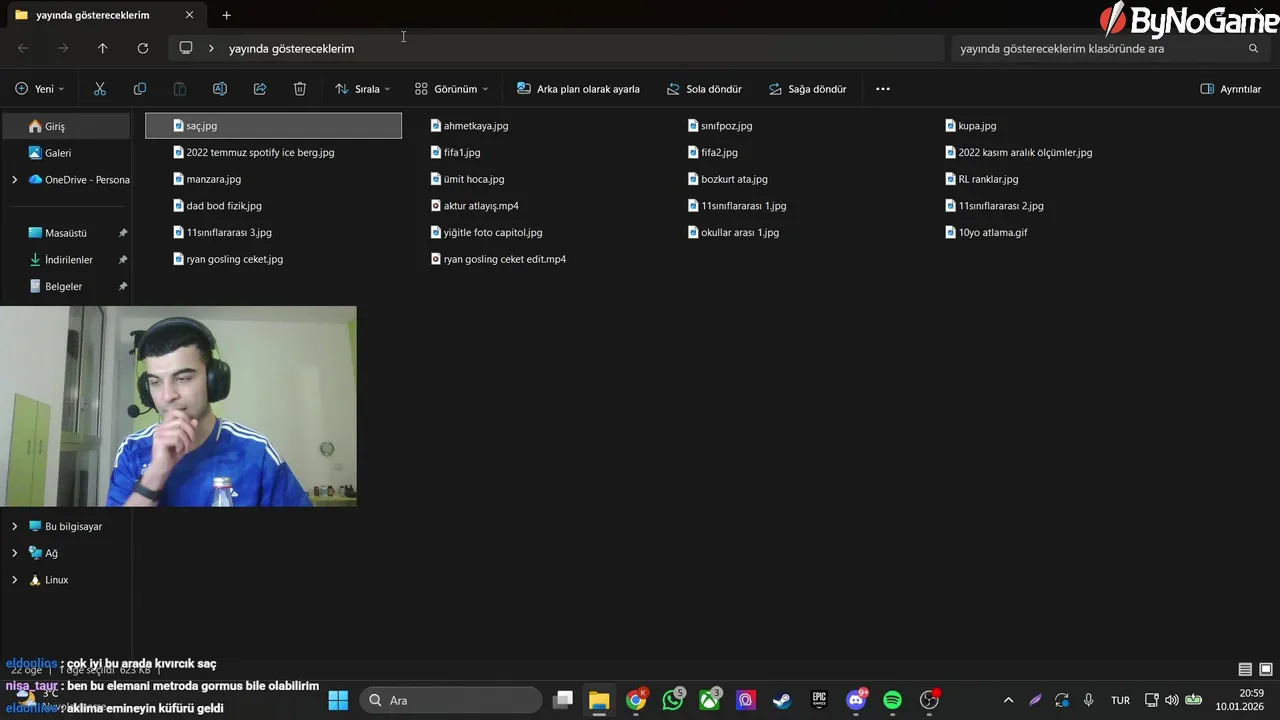This screenshot has height=720, width=1280.
Task: Open the Sırala sort dropdown
Action: 363,89
